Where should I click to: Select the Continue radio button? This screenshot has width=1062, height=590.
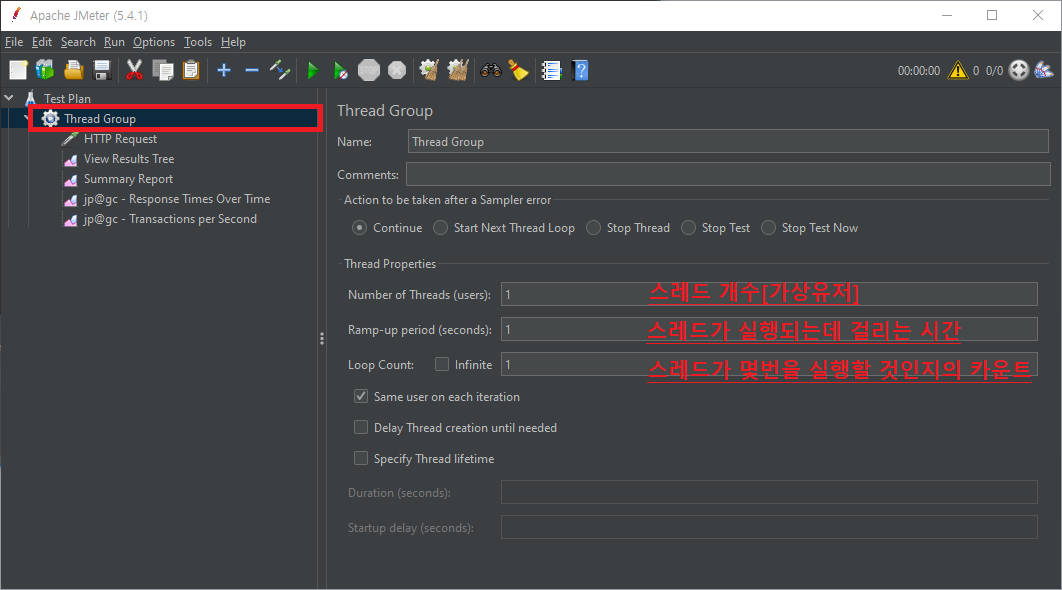click(360, 228)
